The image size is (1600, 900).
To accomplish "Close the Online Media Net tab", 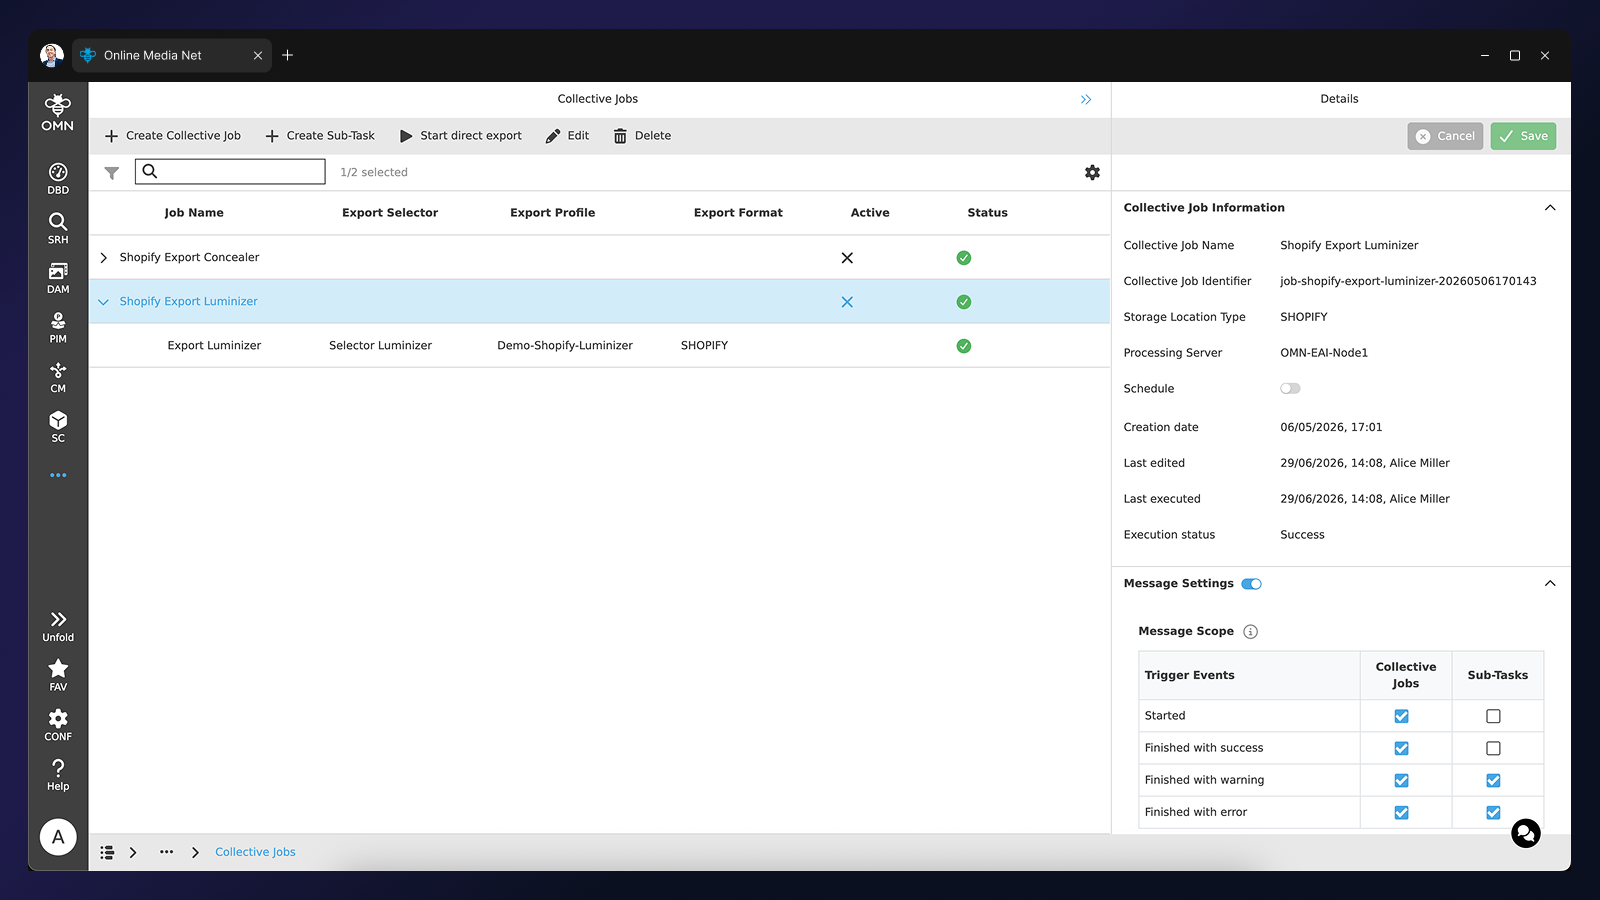I will (258, 56).
